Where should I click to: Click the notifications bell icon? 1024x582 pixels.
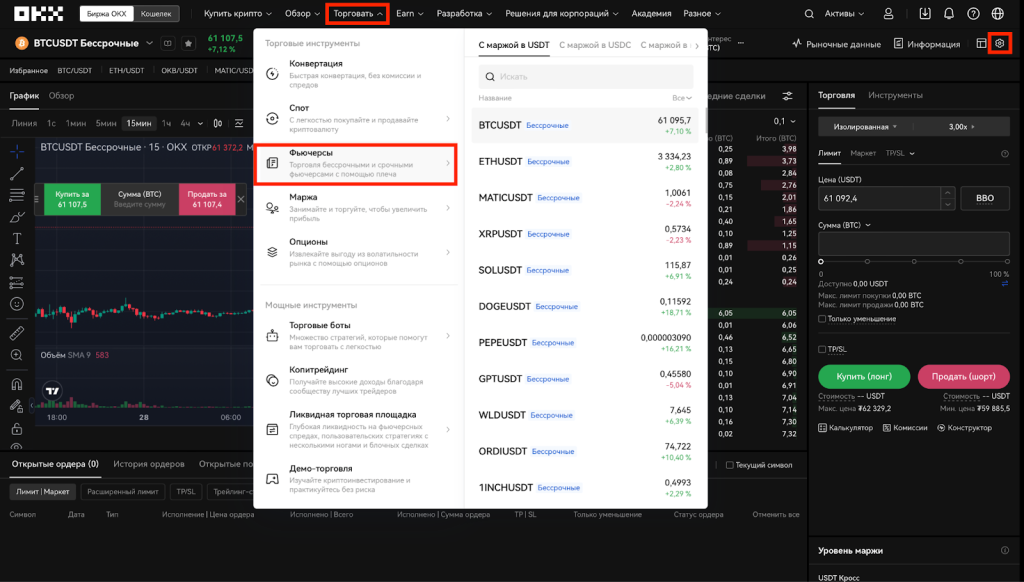click(x=948, y=14)
